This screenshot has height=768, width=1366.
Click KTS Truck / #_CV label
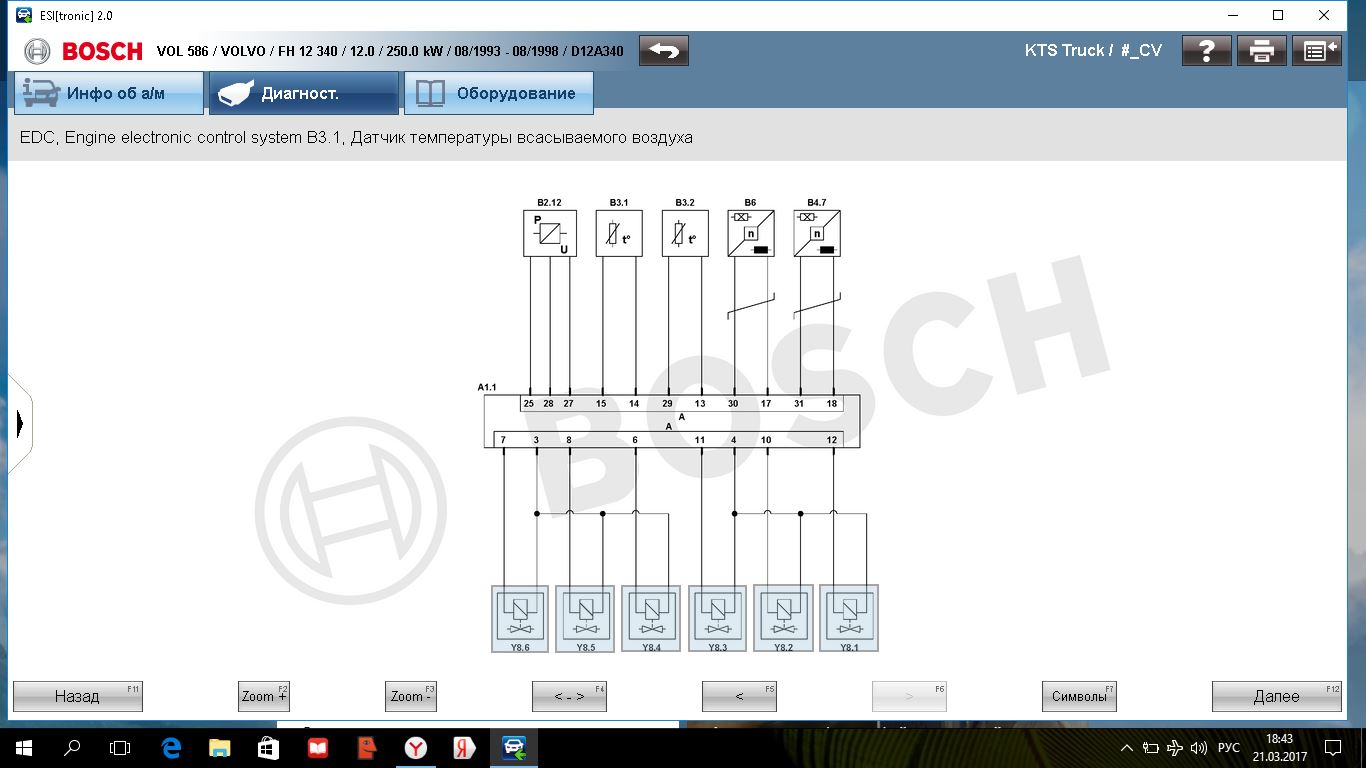click(1093, 50)
